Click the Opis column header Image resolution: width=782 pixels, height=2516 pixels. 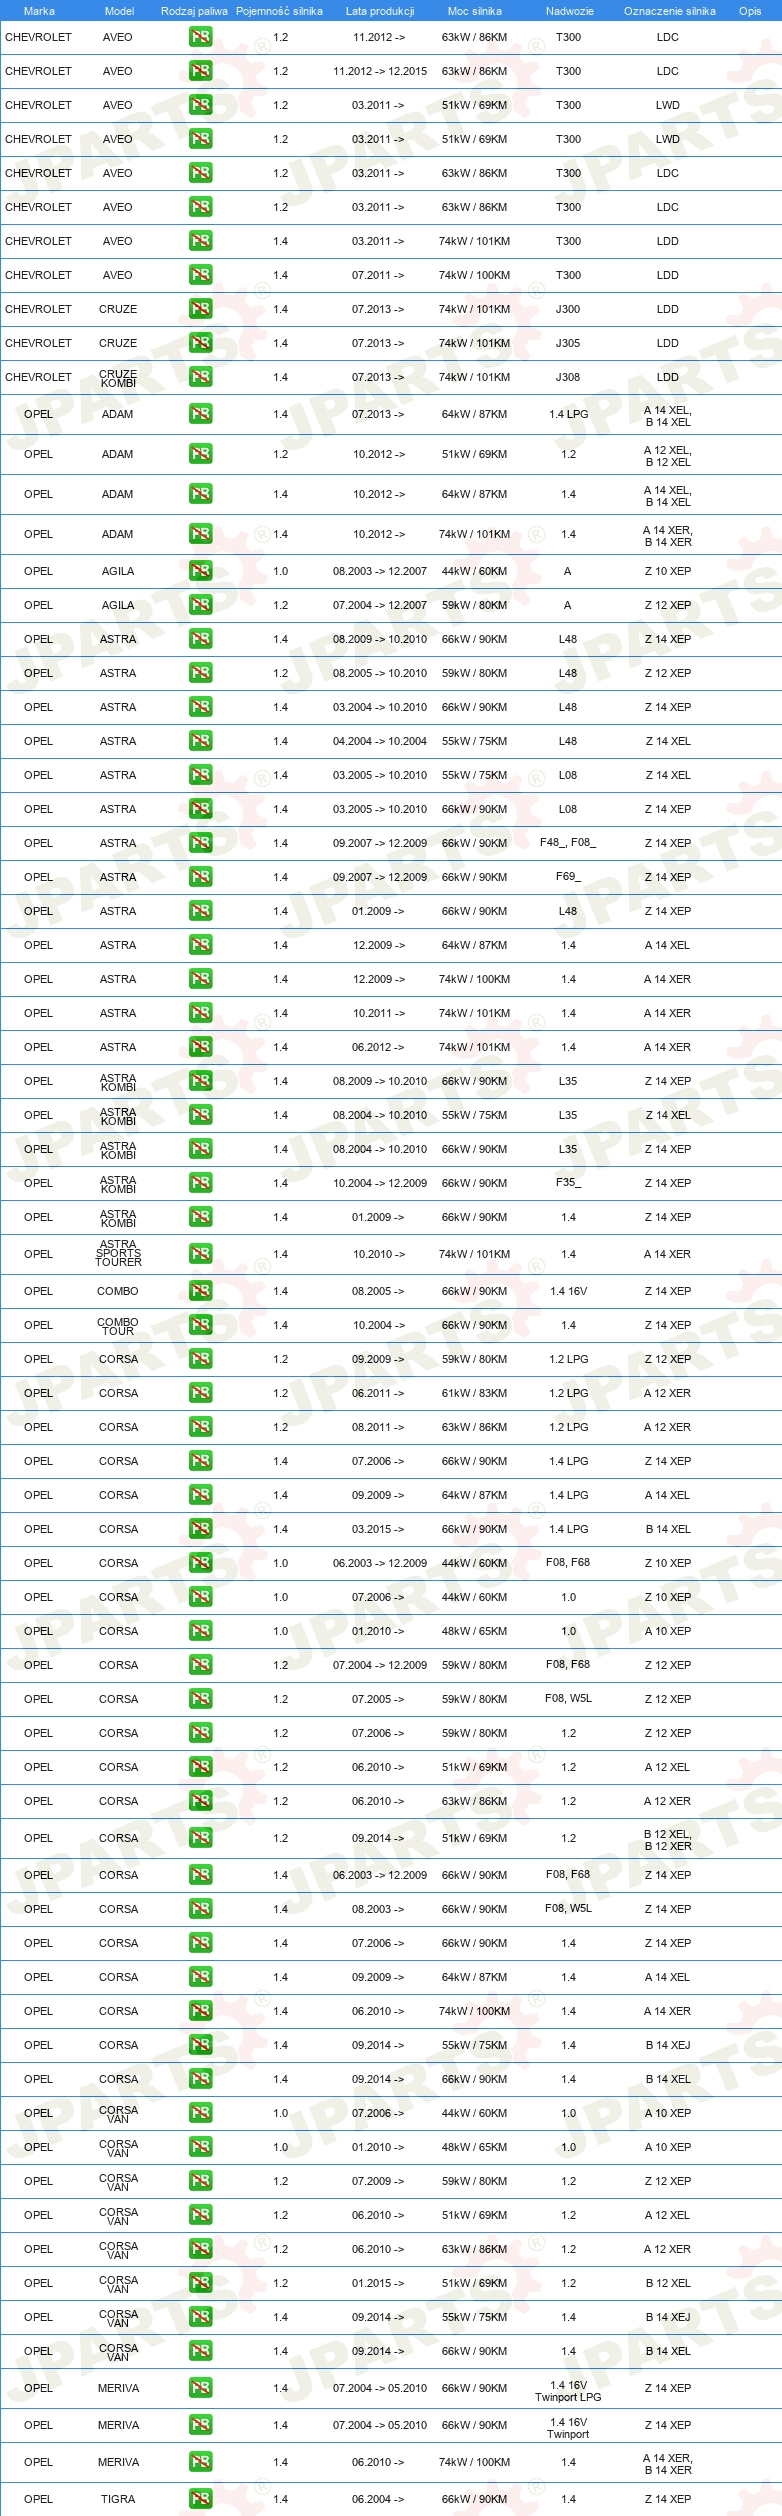(x=750, y=11)
